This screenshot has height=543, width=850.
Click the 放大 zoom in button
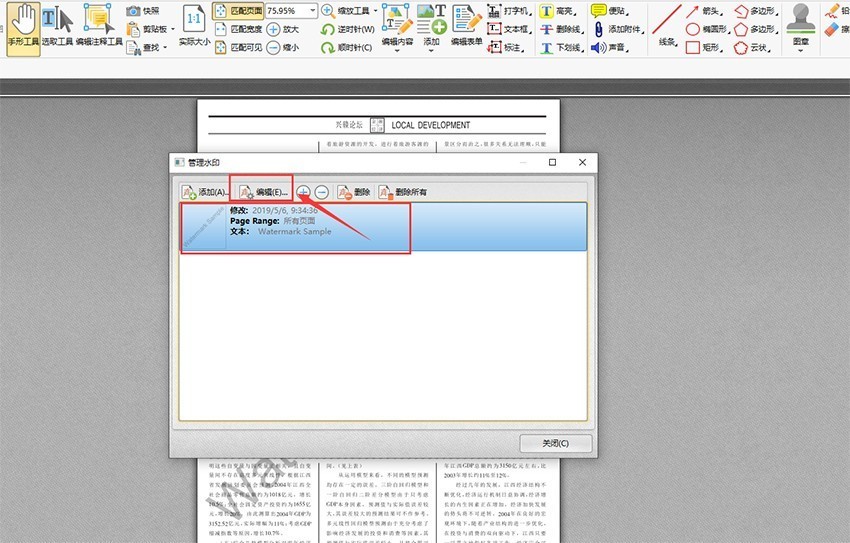pos(282,29)
